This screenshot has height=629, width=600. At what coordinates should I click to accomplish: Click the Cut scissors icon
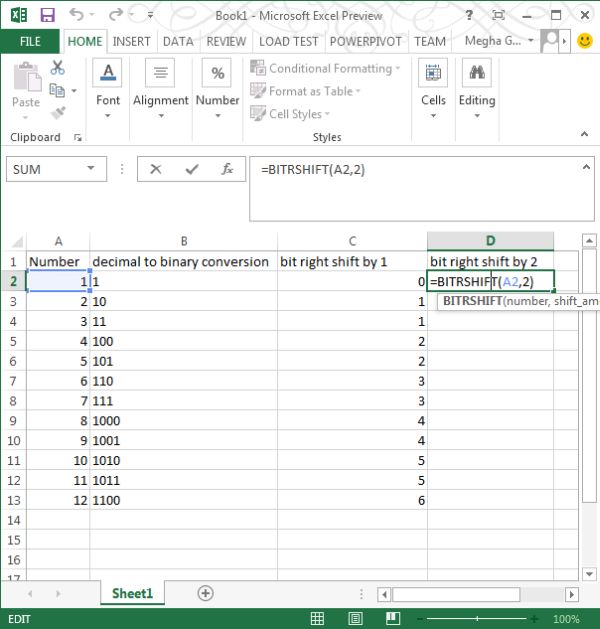[x=57, y=68]
